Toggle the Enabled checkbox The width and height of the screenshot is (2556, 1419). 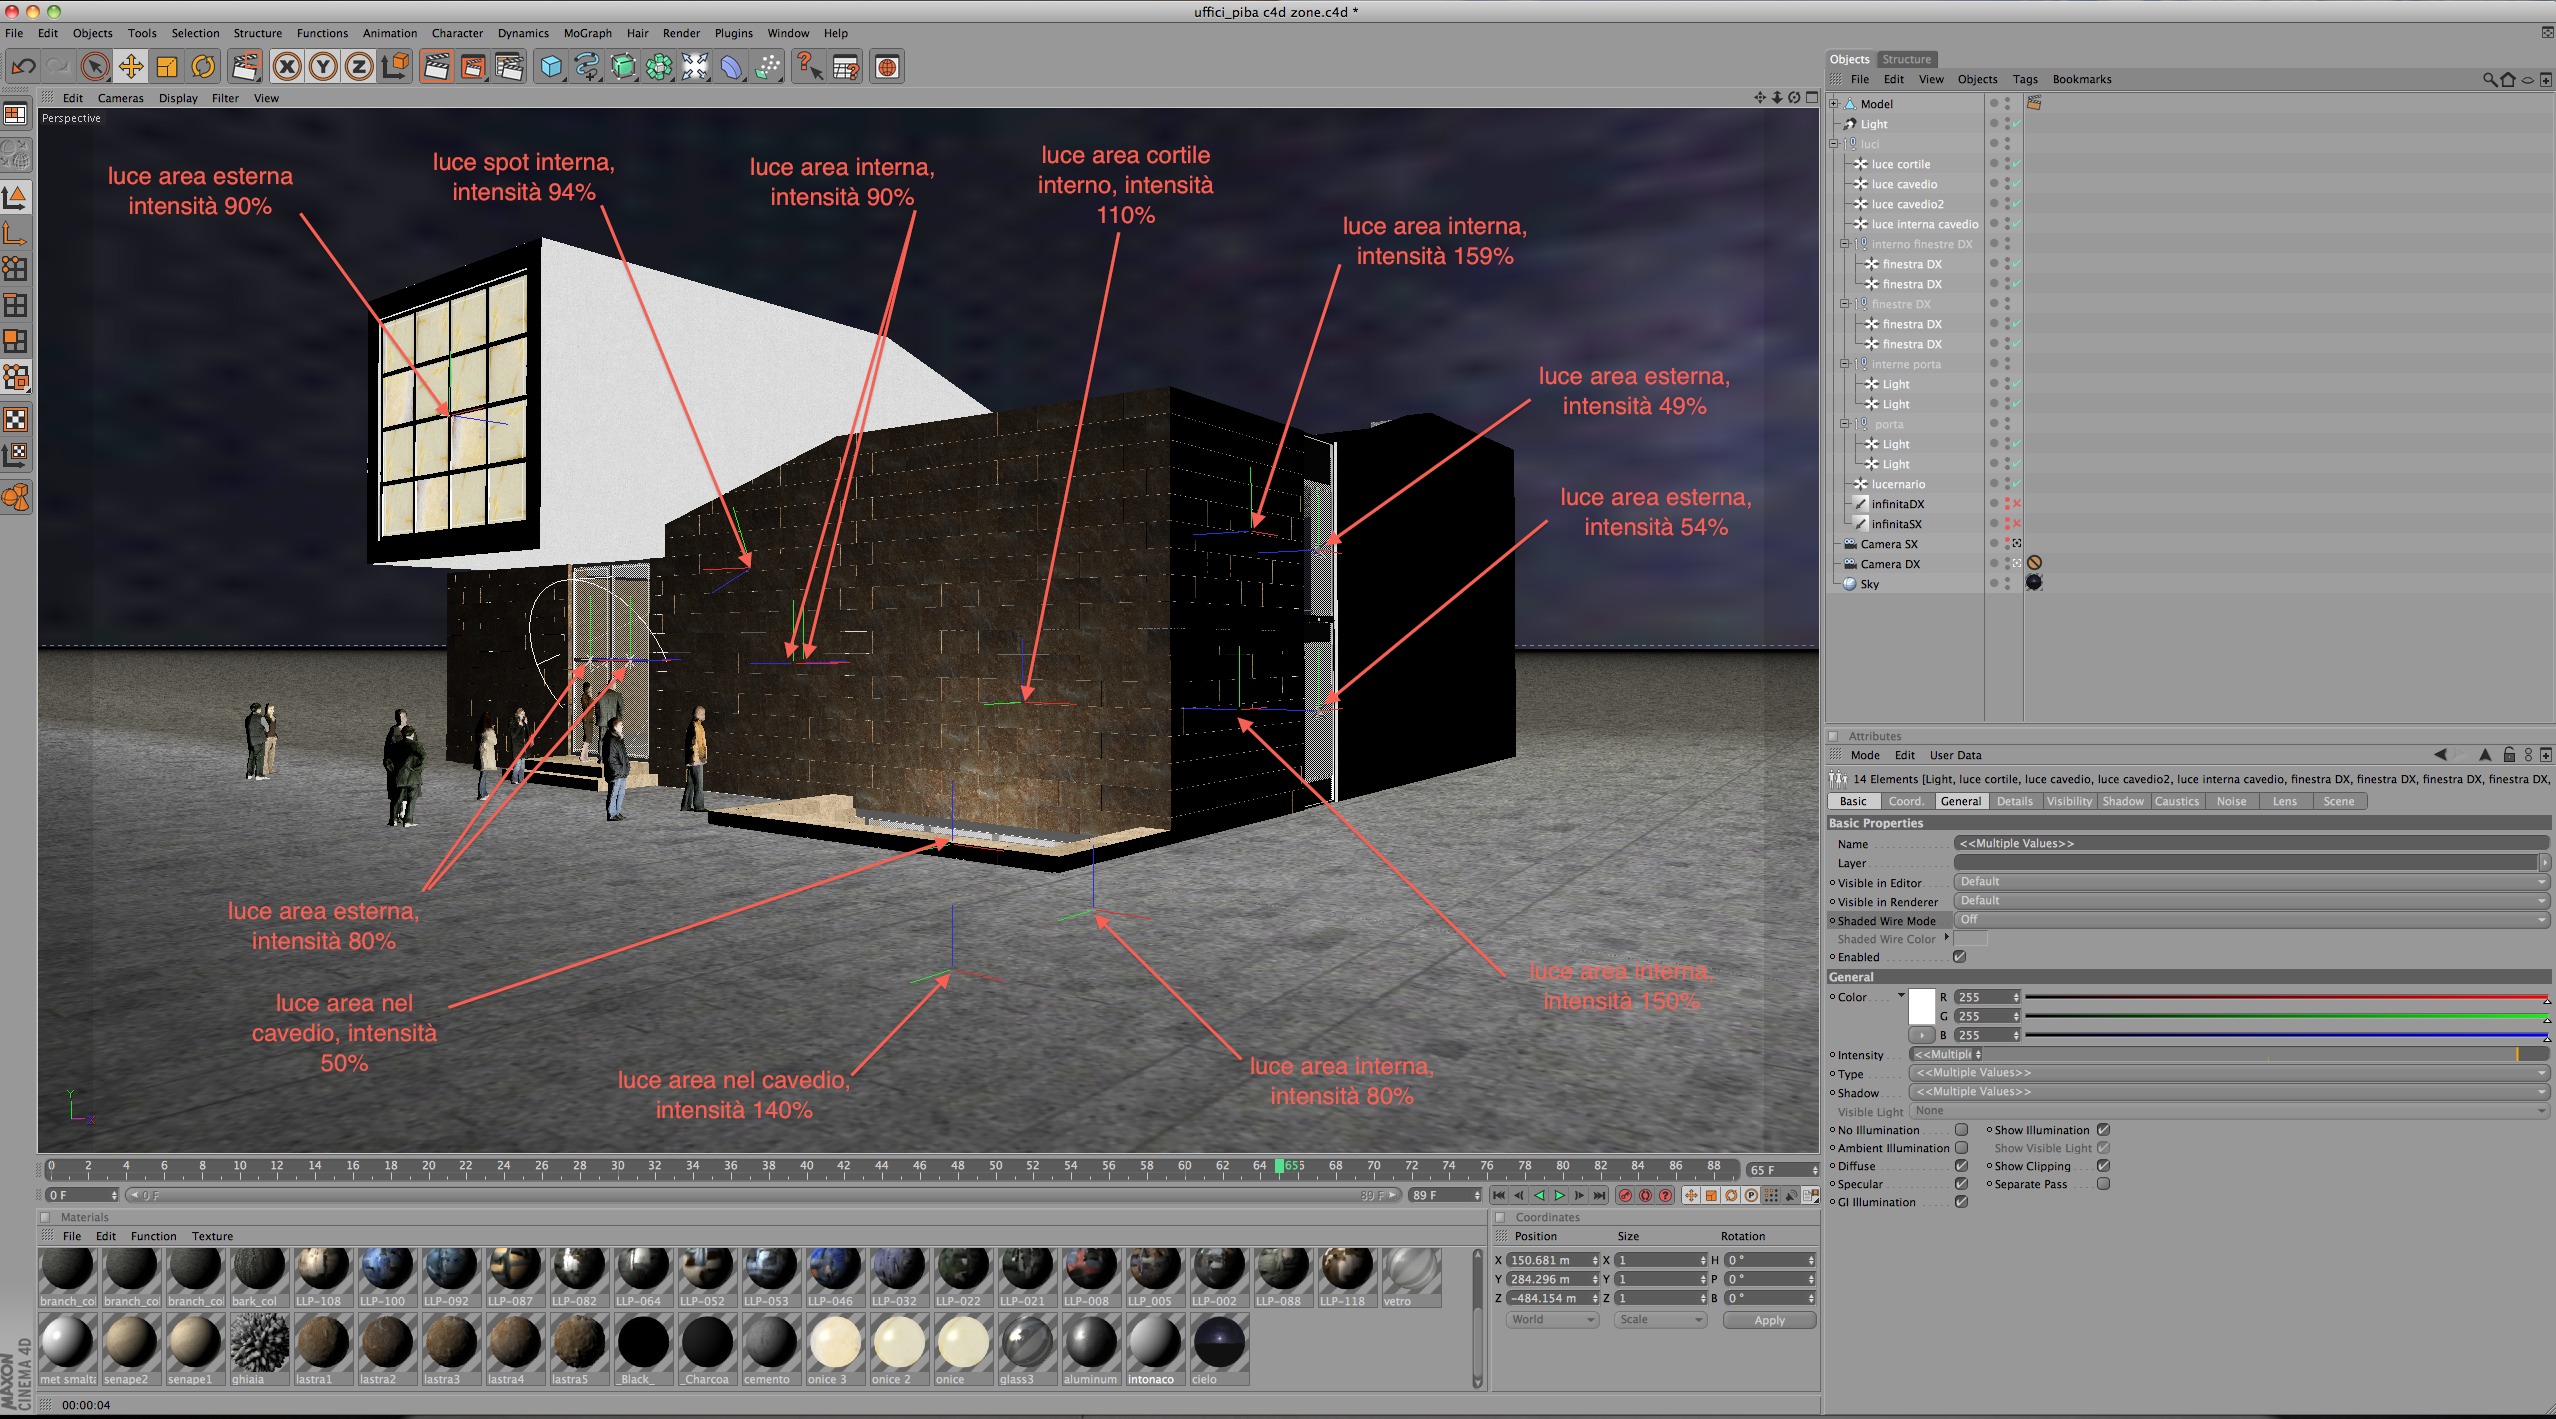1960,957
